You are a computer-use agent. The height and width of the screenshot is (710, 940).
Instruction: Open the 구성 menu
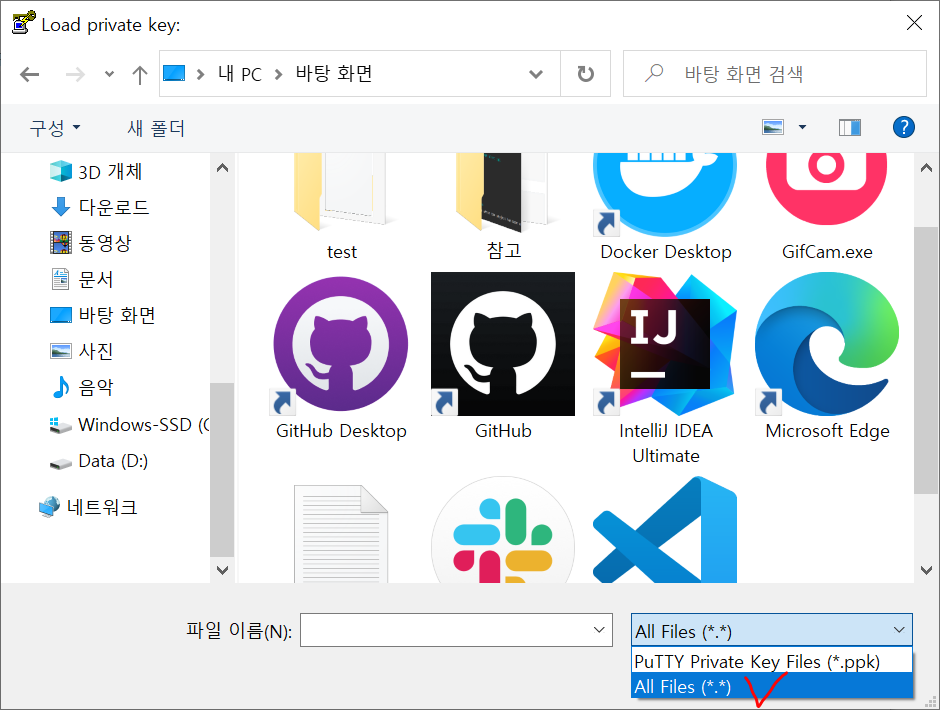[x=55, y=128]
